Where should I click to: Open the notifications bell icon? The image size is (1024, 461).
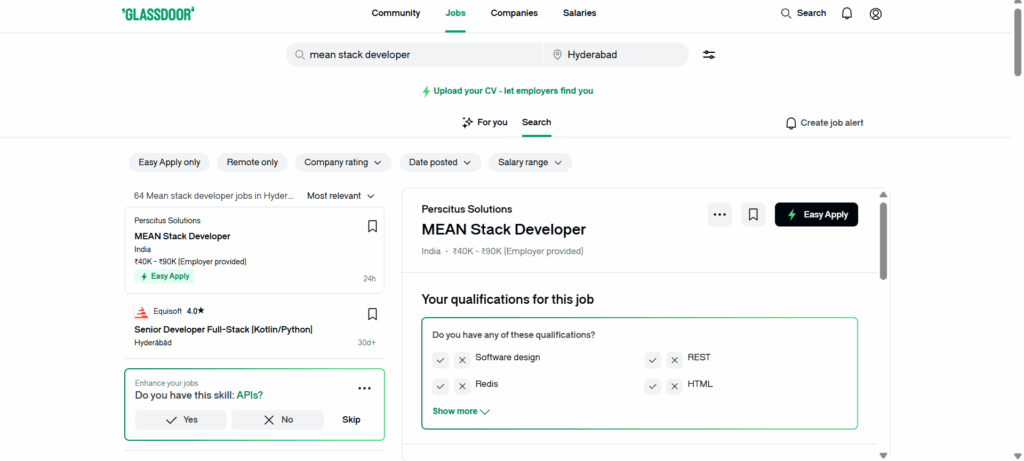[x=847, y=14]
